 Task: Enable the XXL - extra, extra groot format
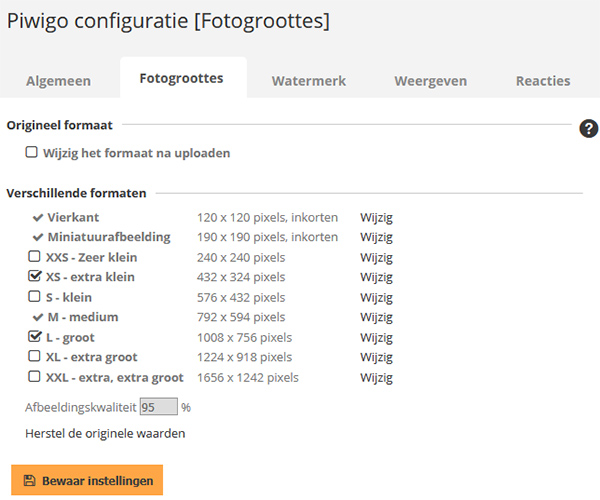coord(34,376)
